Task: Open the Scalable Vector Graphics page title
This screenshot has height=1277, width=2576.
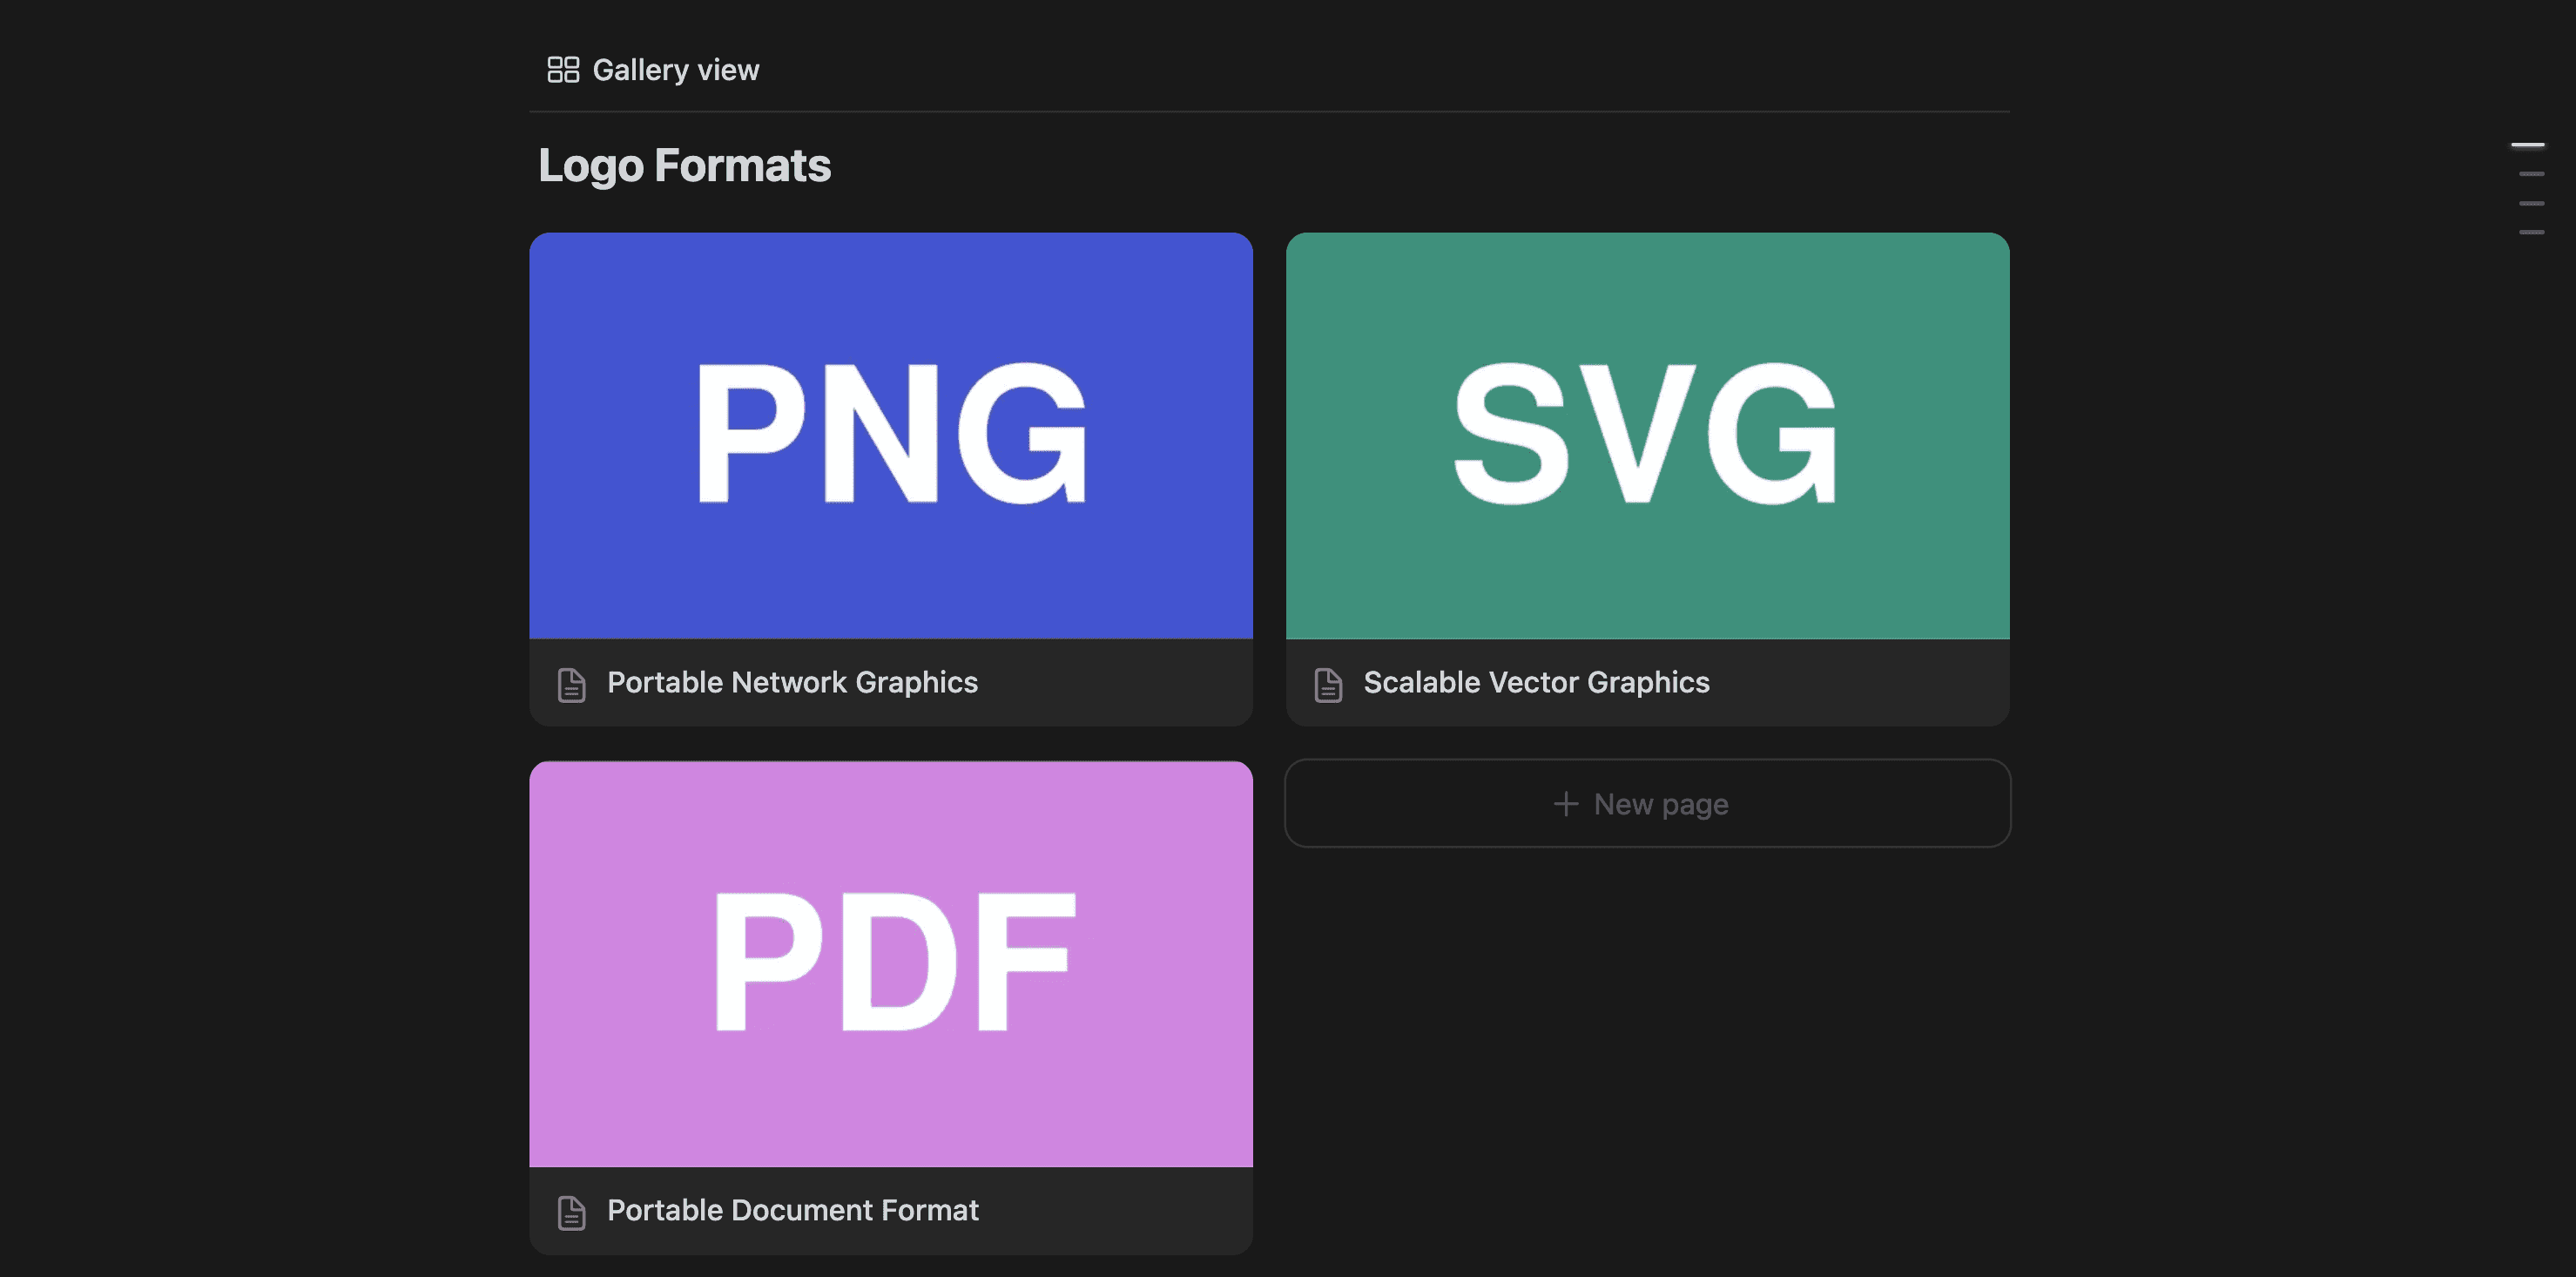Action: [1536, 682]
